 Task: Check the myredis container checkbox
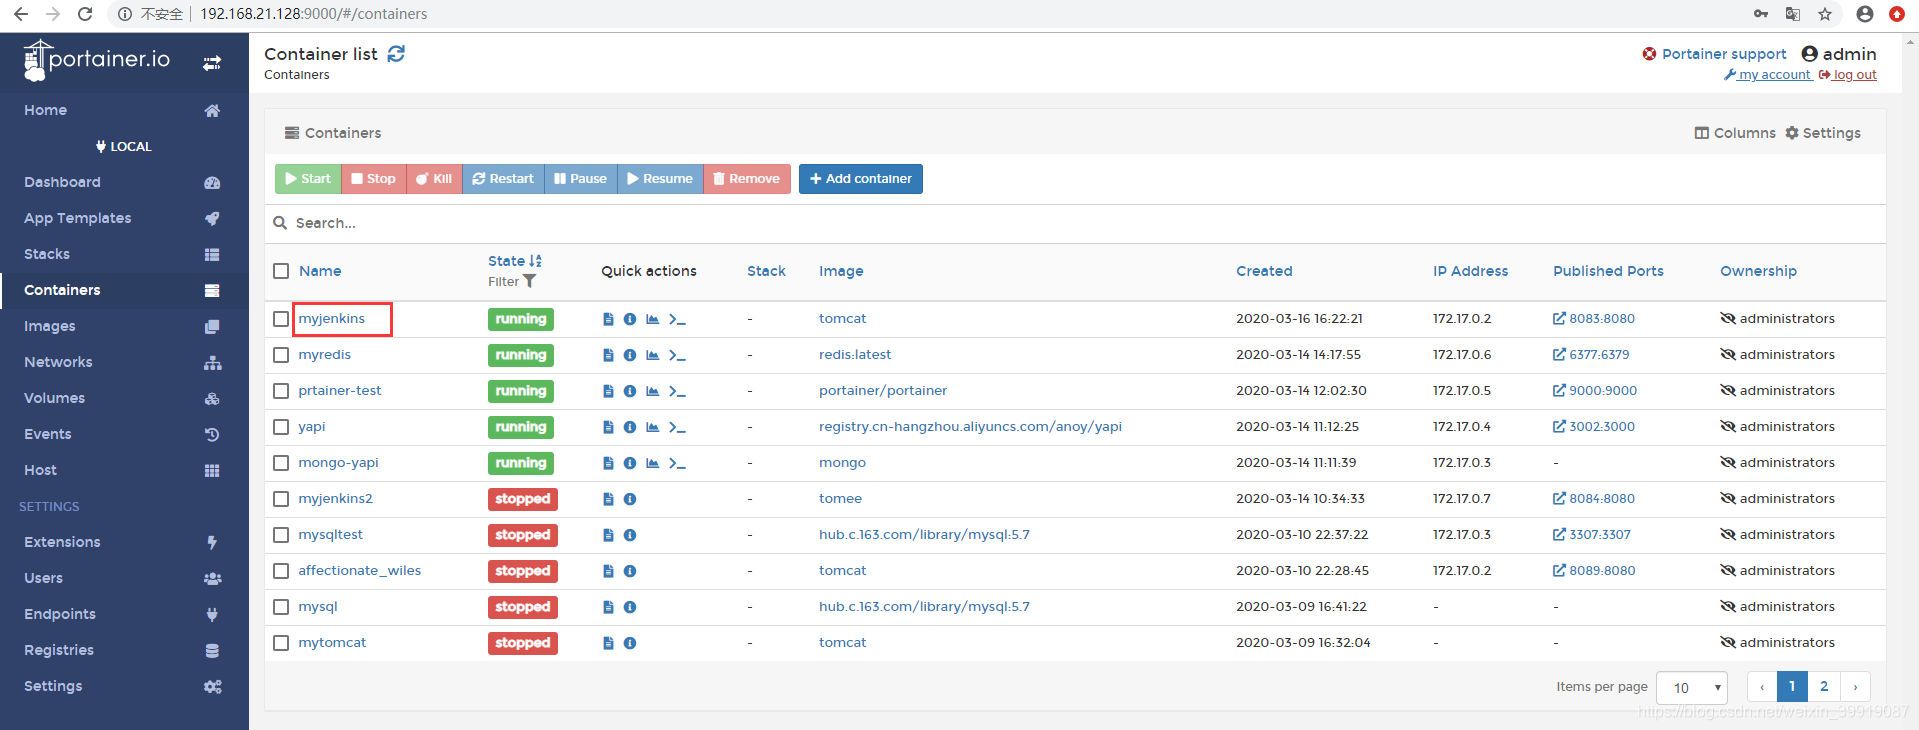(281, 355)
